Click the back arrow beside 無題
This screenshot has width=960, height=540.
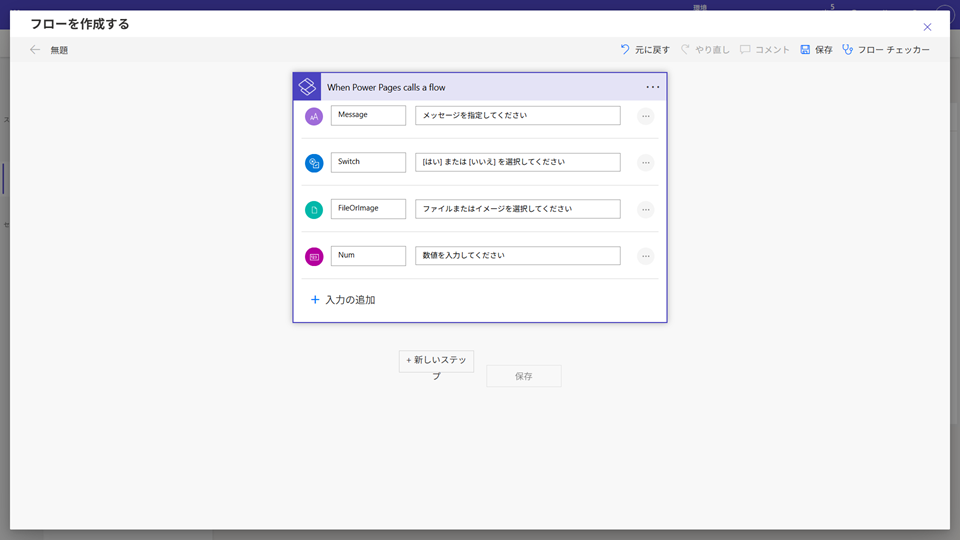point(35,50)
